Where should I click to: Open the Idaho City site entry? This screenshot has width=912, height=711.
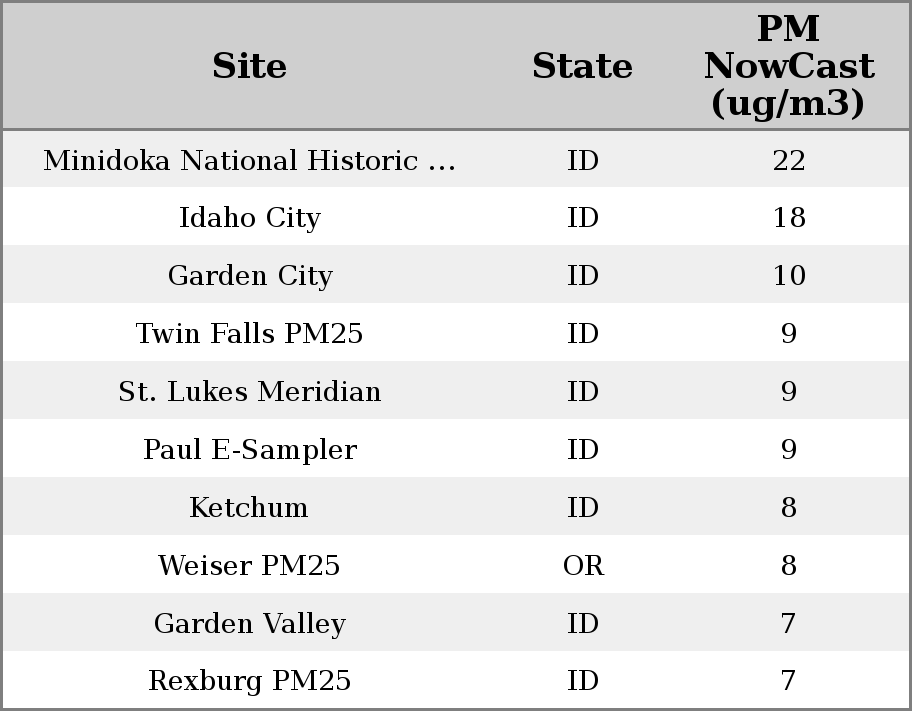249,218
